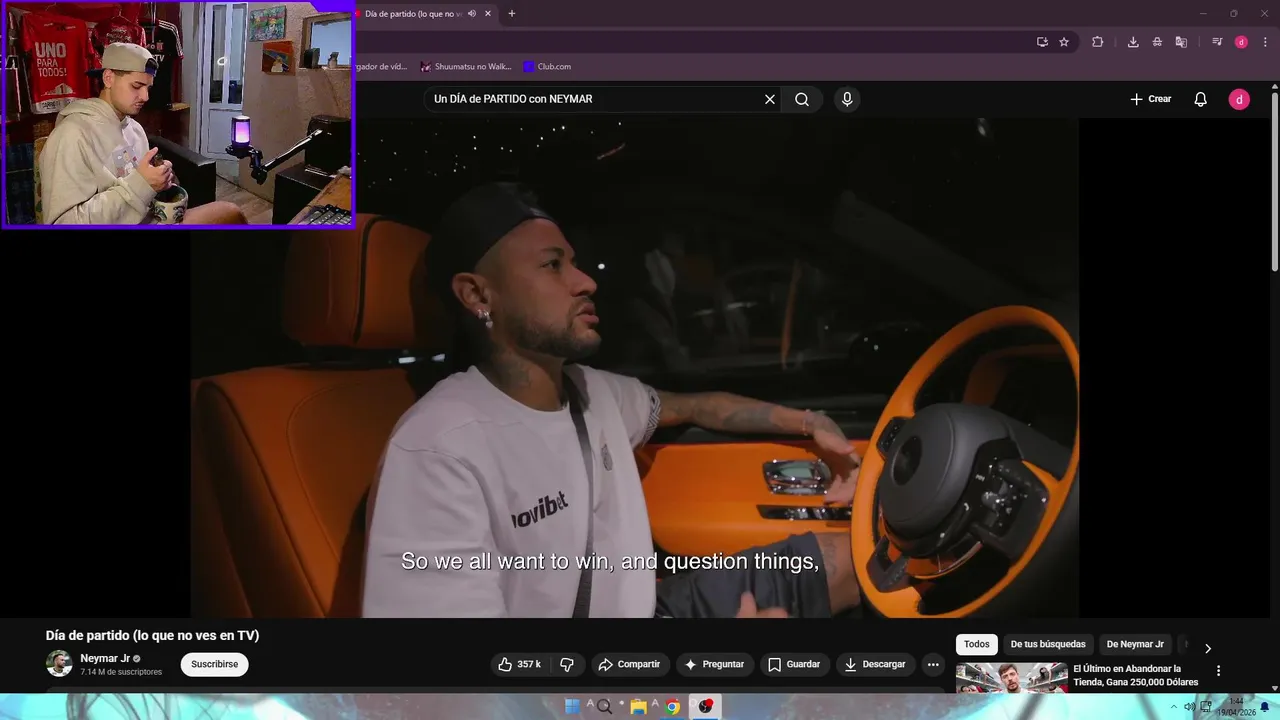Open the recording app icon in taskbar
This screenshot has height=720, width=1280.
pyautogui.click(x=706, y=707)
